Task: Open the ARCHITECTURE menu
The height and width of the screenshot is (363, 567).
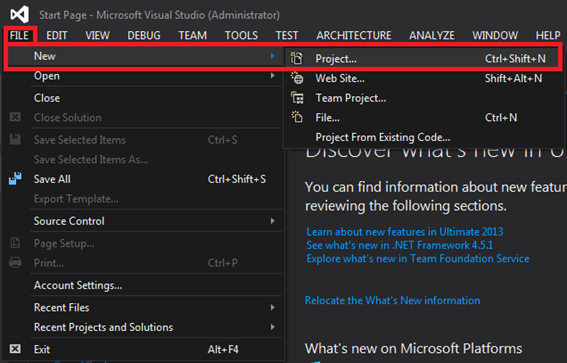Action: [354, 35]
